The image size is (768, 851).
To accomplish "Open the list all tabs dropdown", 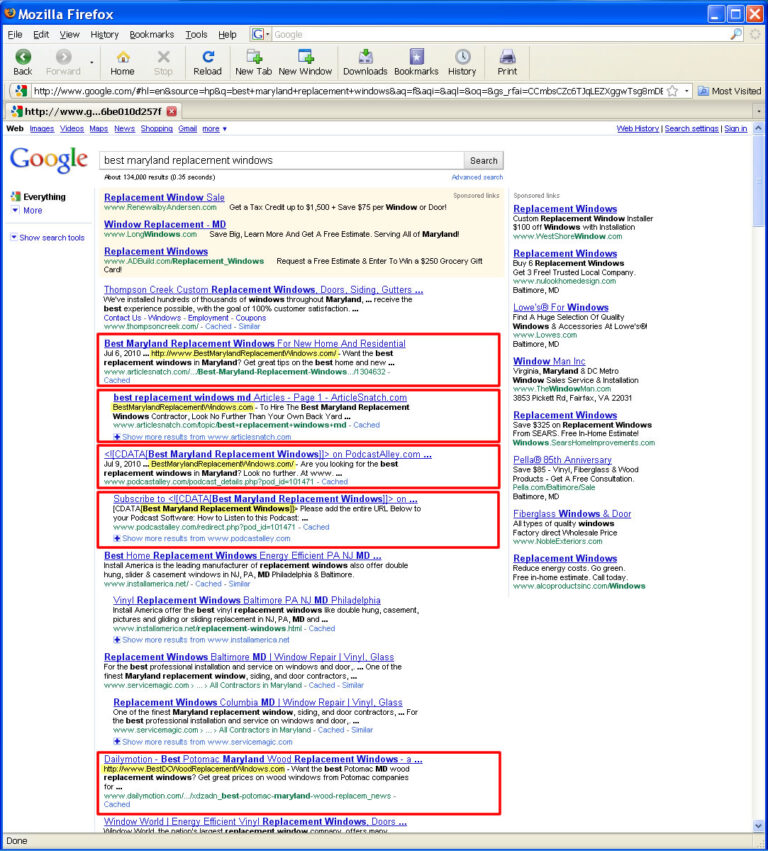I will [759, 111].
